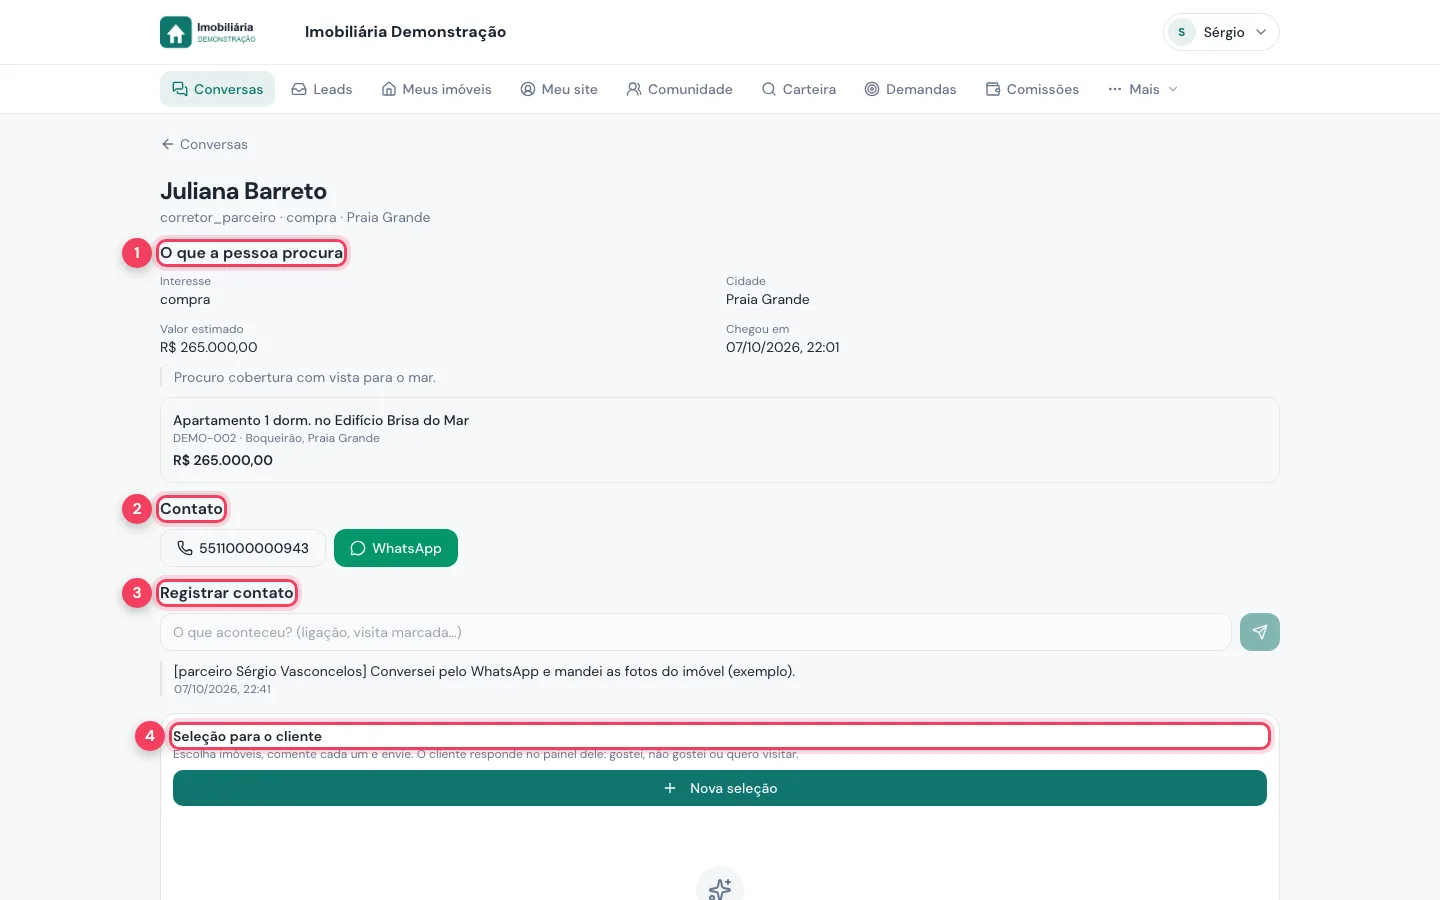
Task: Expand the Sérgio user menu chevron
Action: tap(1261, 32)
